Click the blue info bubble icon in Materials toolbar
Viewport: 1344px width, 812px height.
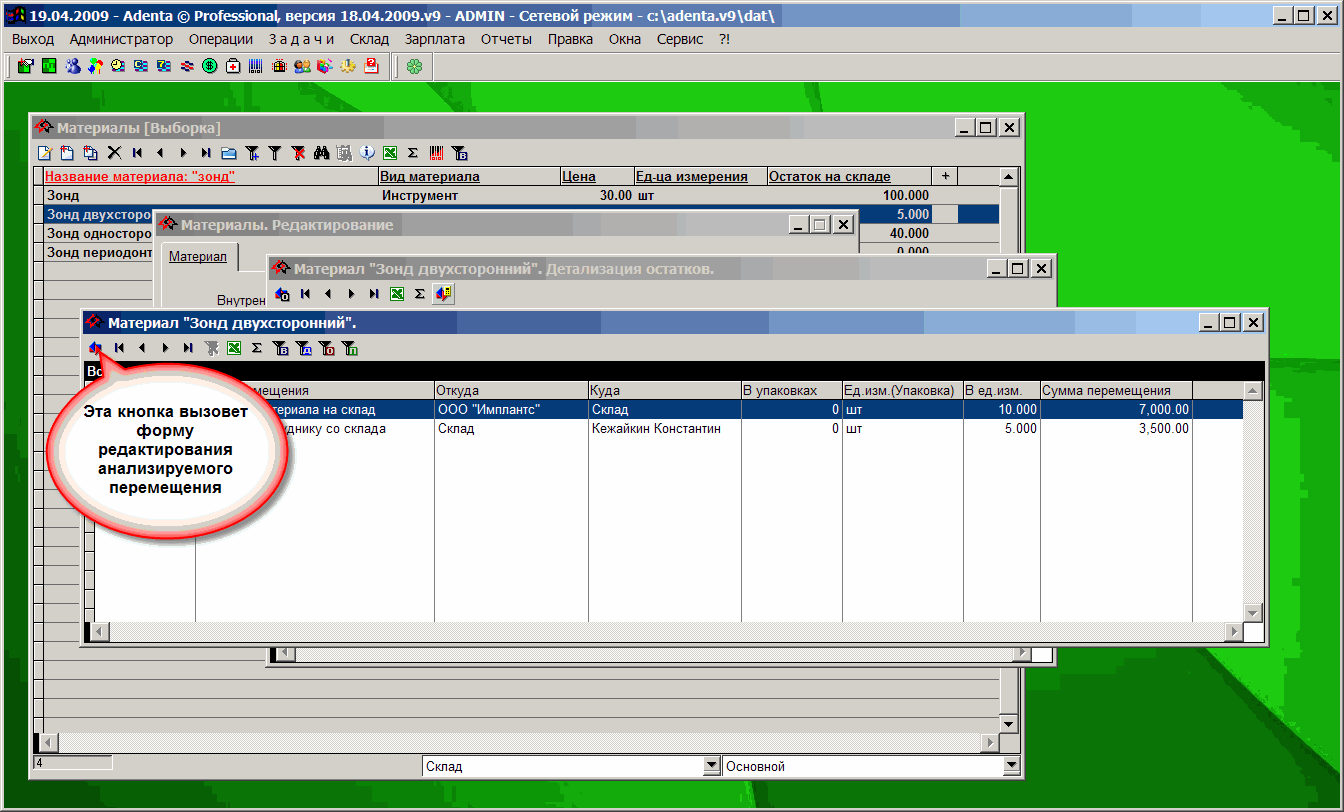coord(367,153)
